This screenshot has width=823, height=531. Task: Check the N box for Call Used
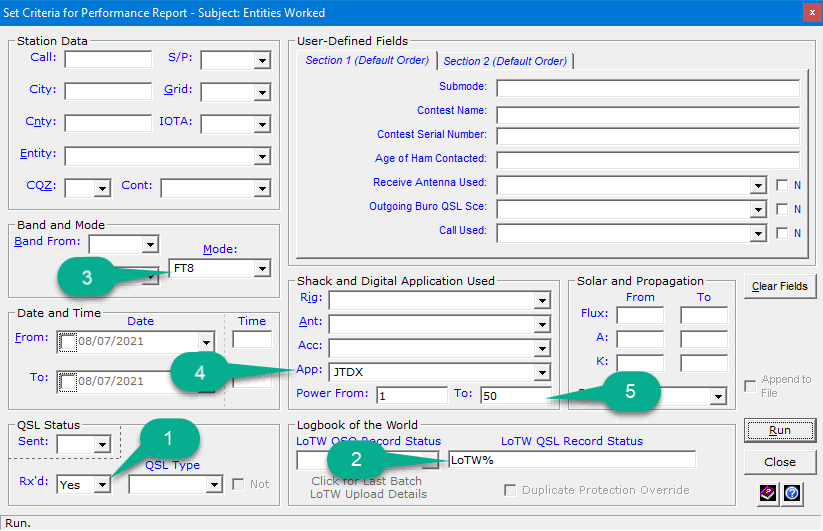pos(782,233)
